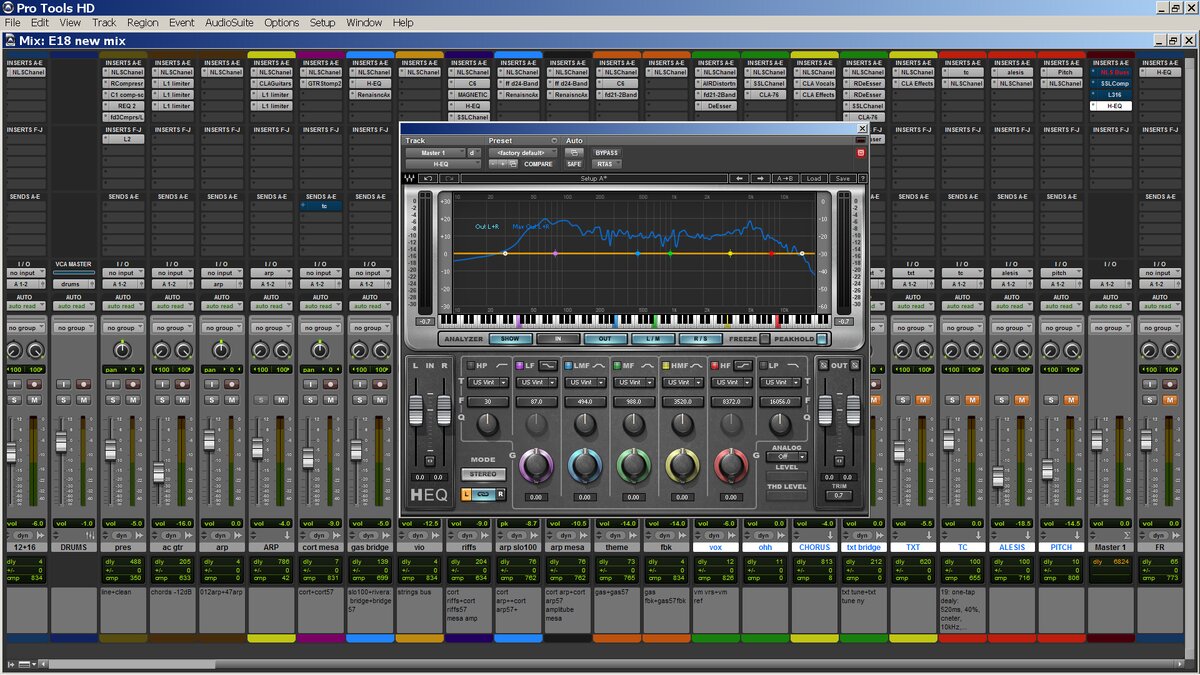
Task: Click the A→B copy button
Action: pyautogui.click(x=787, y=178)
